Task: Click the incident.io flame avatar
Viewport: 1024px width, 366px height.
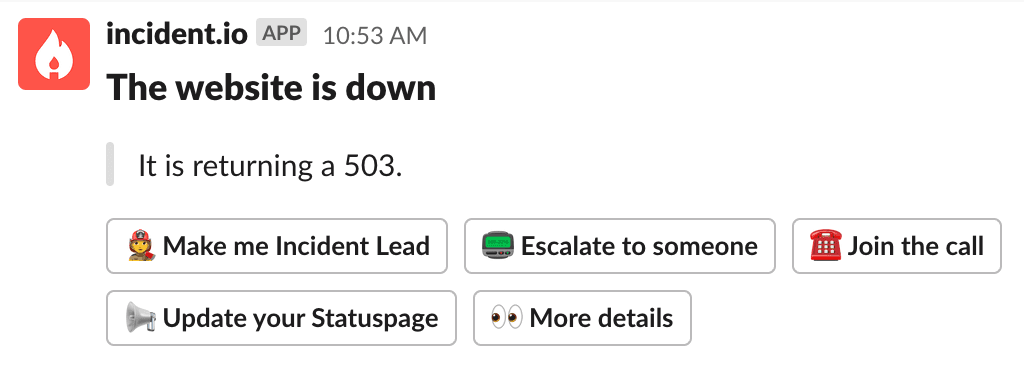Action: coord(54,54)
